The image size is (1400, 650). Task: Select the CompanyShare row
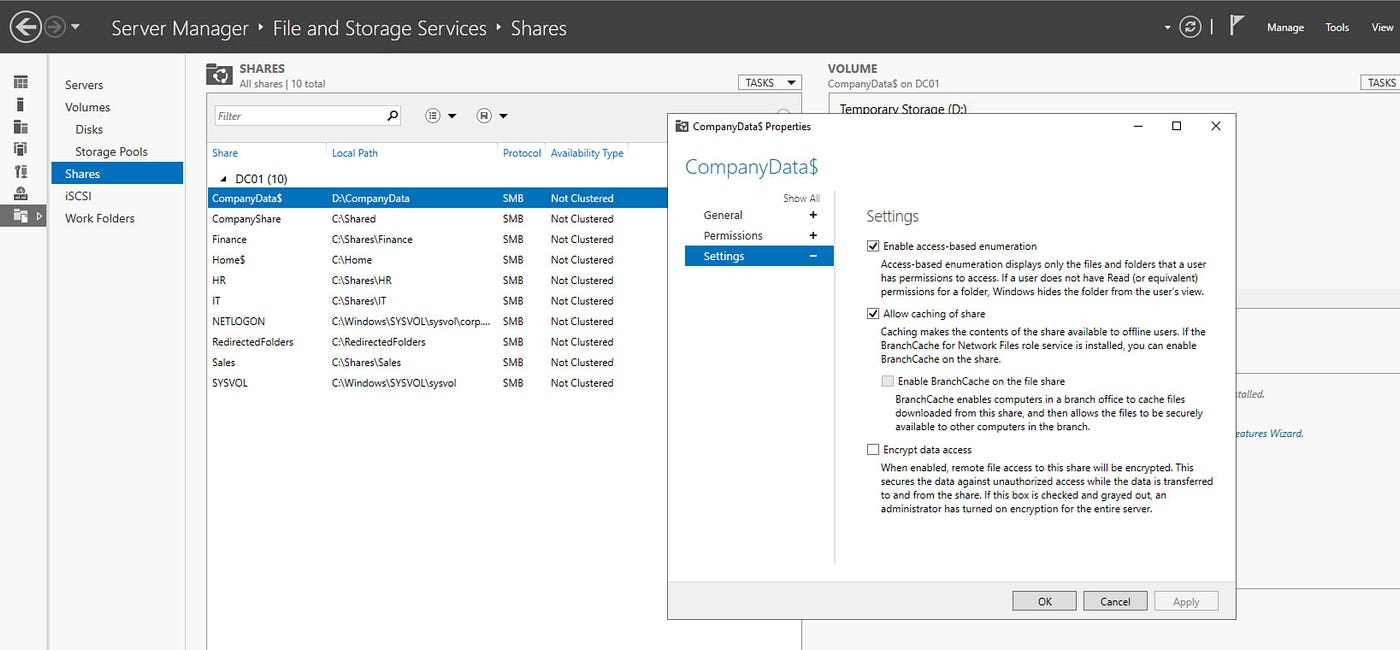pos(437,219)
